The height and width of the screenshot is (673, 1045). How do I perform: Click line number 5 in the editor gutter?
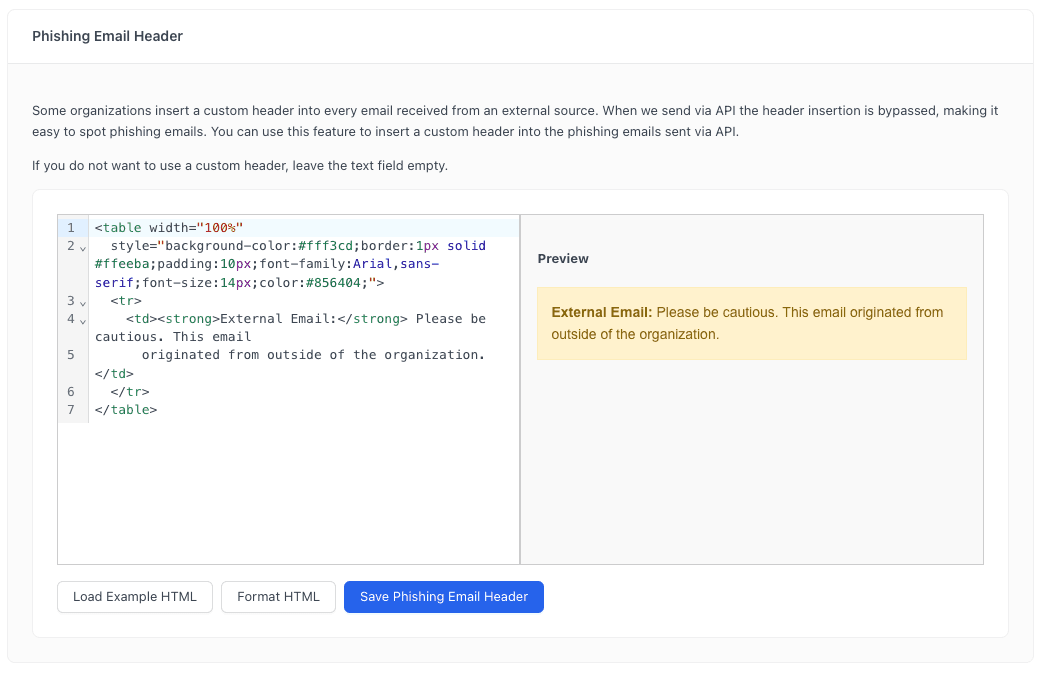(x=70, y=355)
